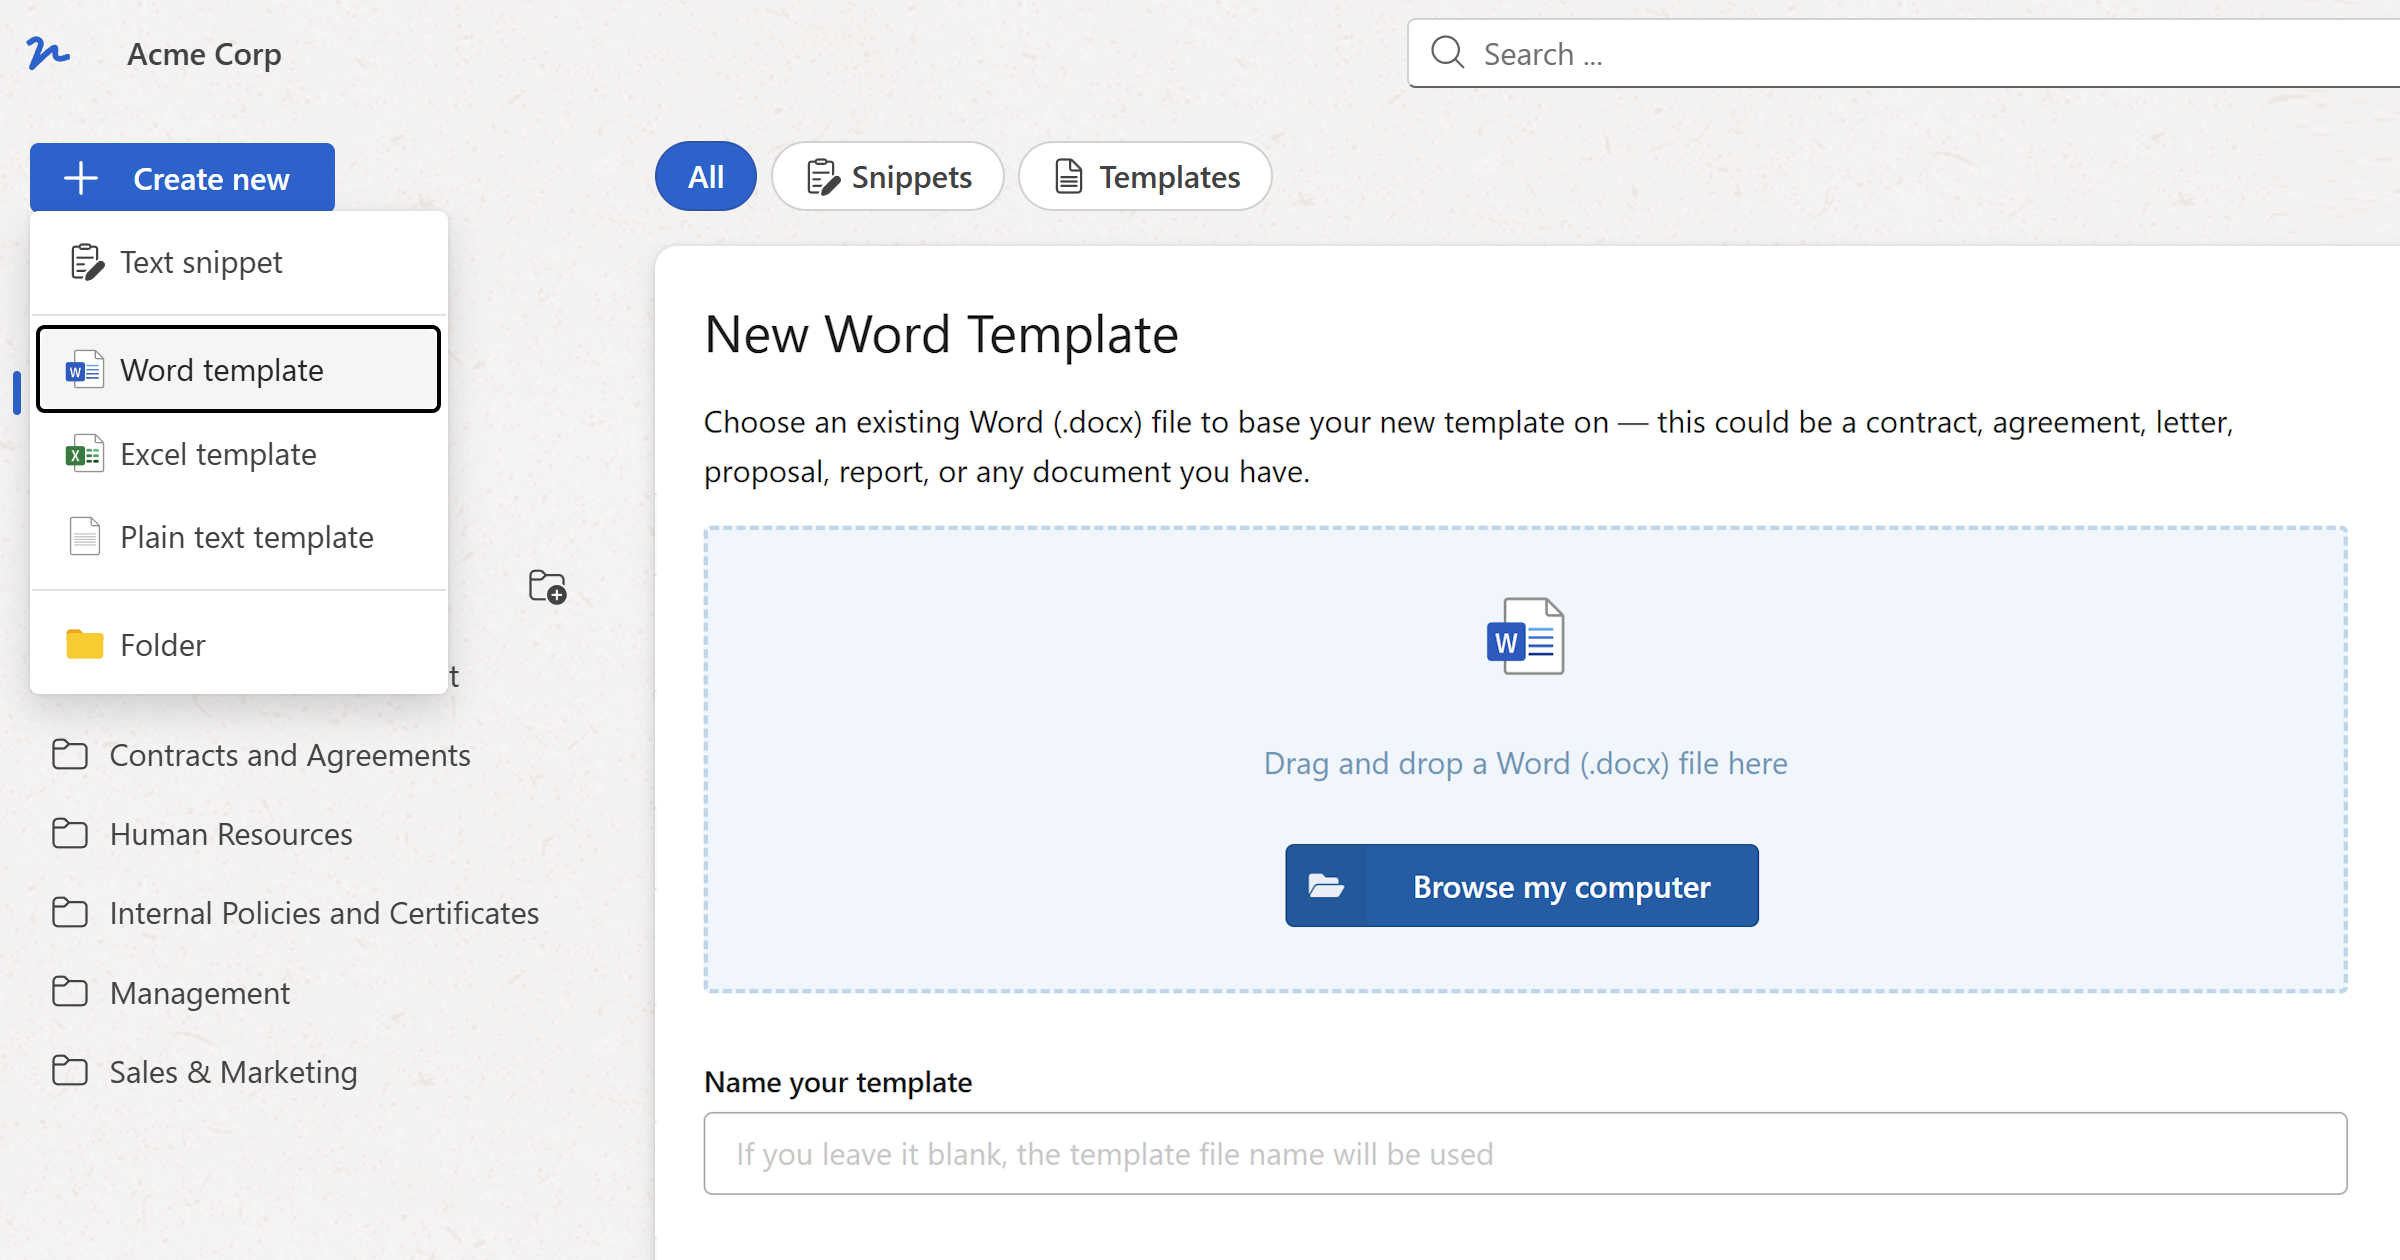This screenshot has width=2400, height=1260.
Task: Click the Templates document icon
Action: 1069,177
